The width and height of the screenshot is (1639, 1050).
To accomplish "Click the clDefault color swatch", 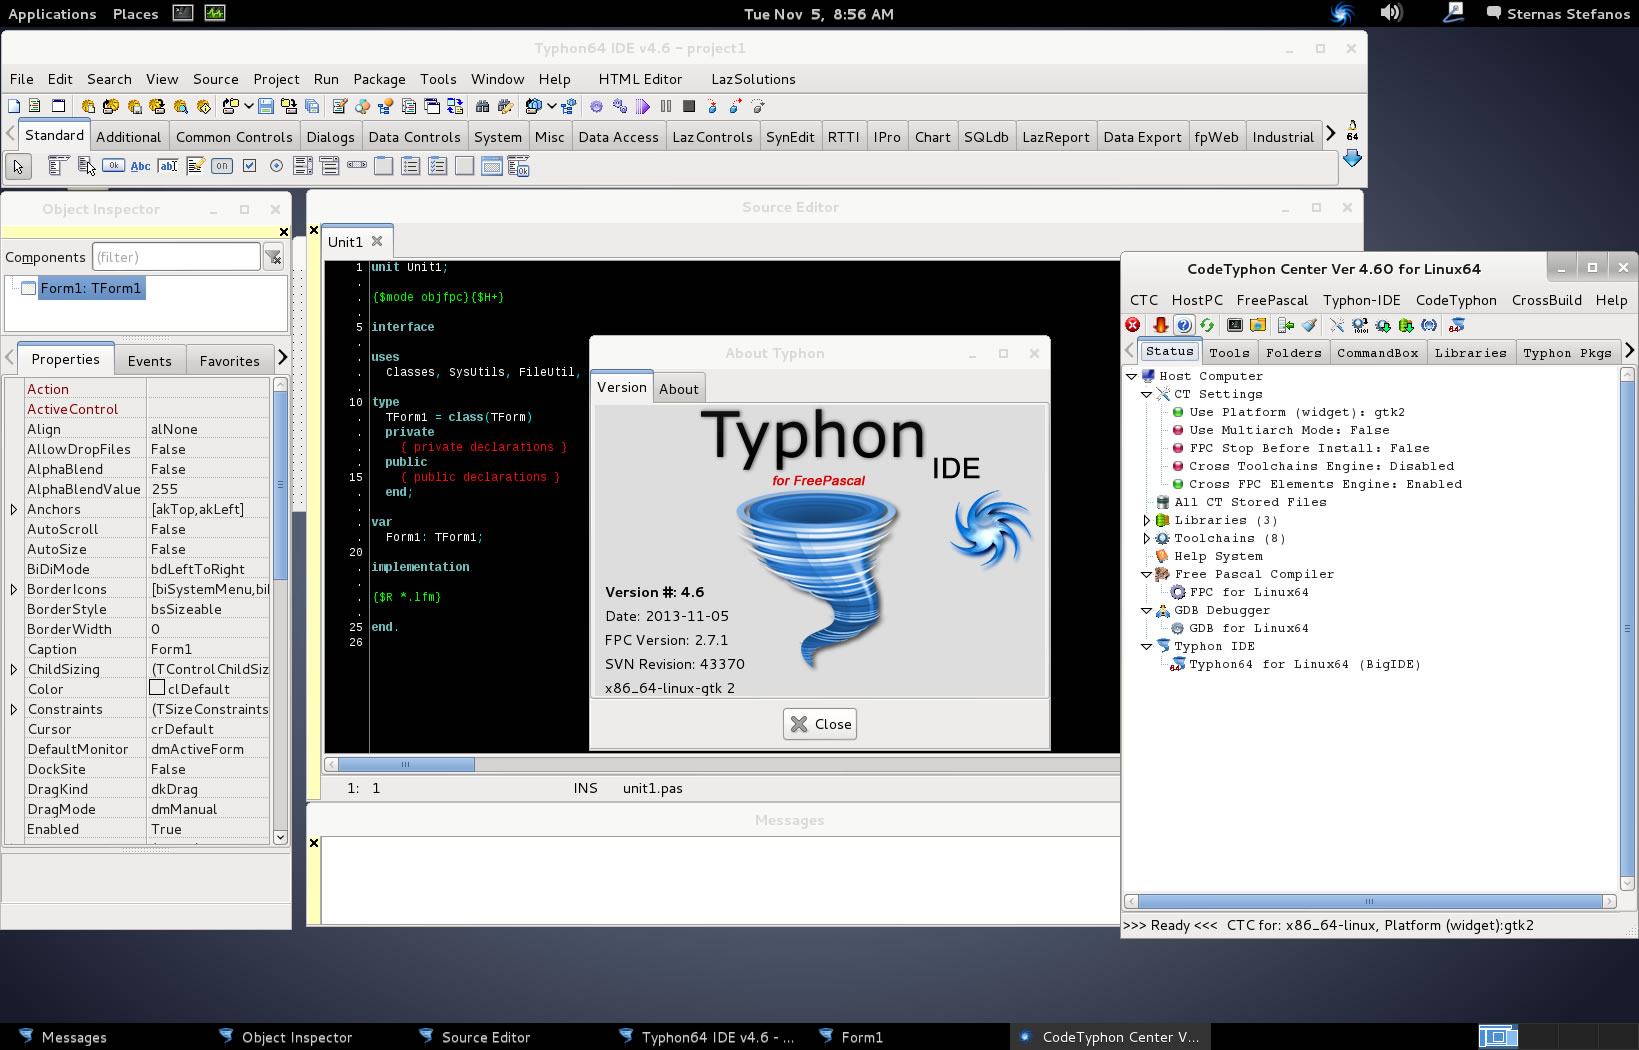I will point(157,688).
